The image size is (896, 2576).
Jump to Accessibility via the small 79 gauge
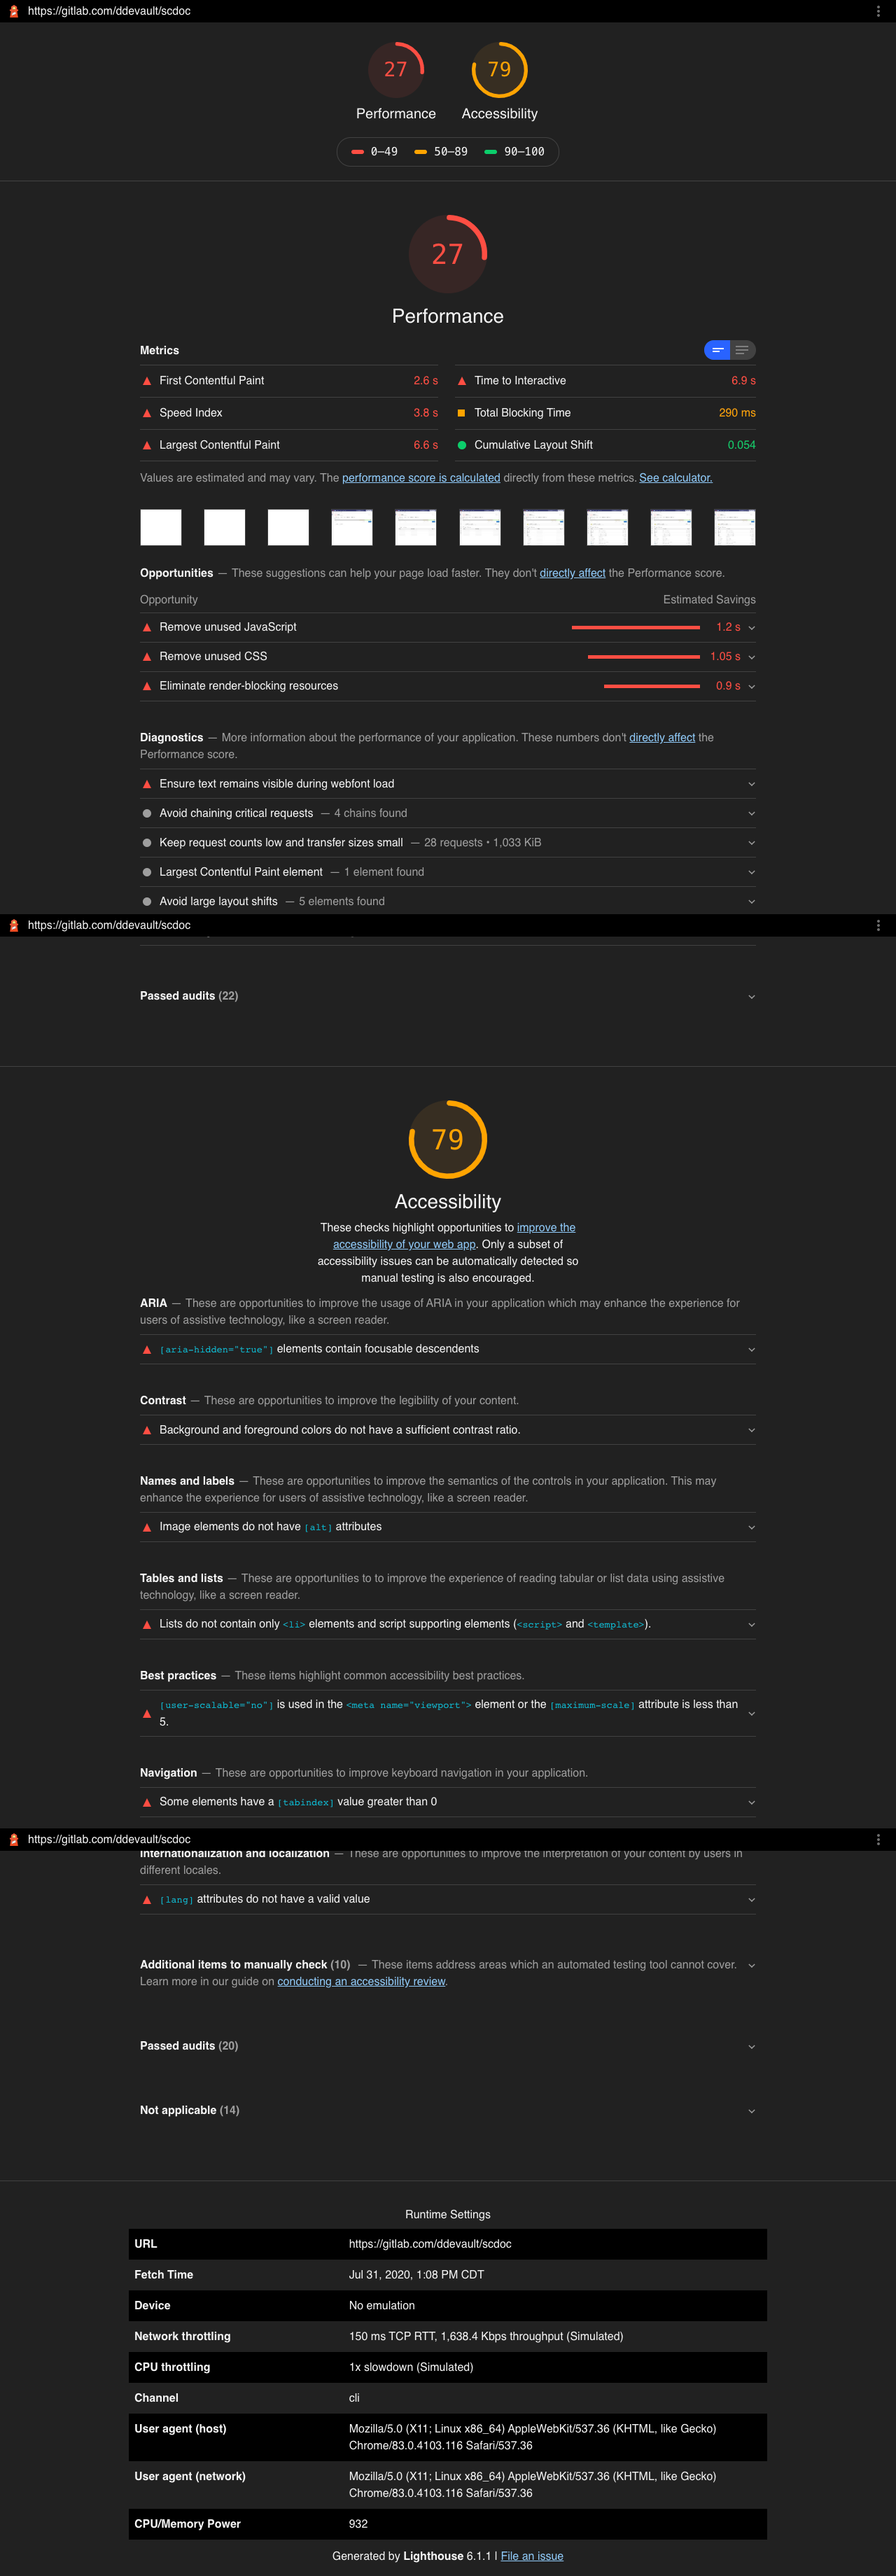pyautogui.click(x=499, y=69)
